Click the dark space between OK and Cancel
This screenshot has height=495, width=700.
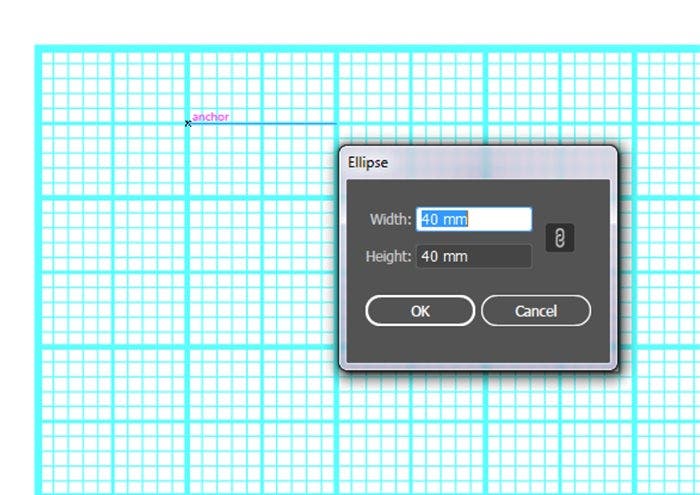[478, 311]
